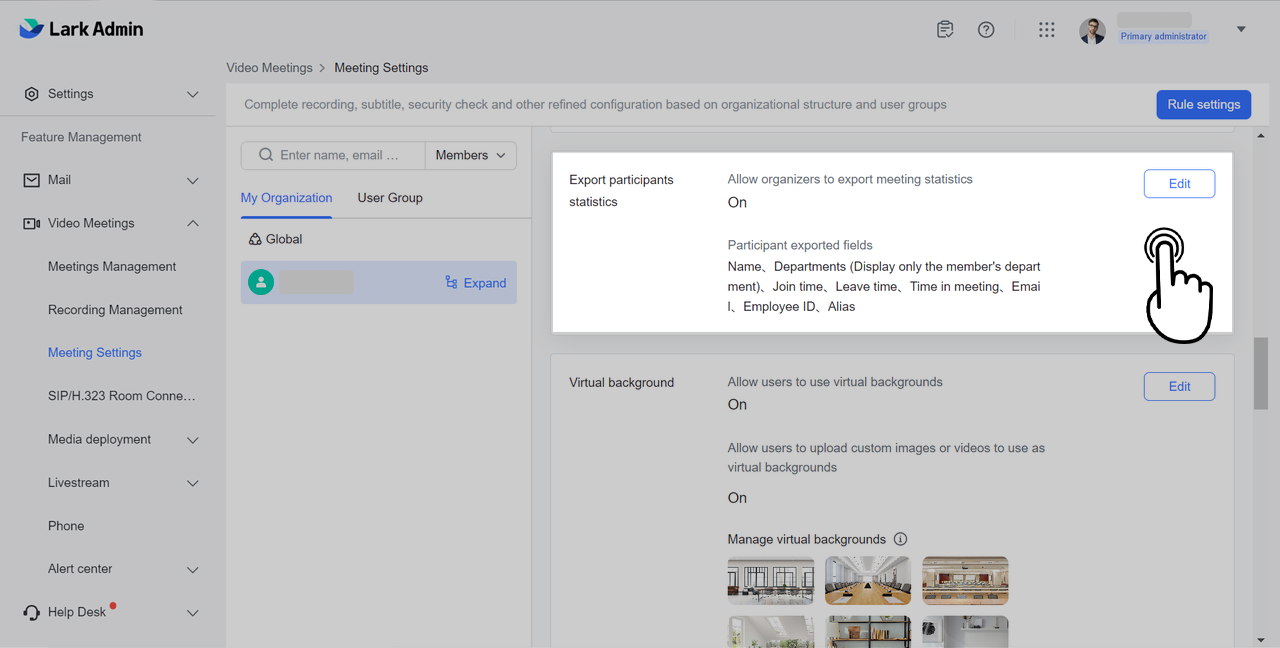Click the Global organization icon
This screenshot has width=1280, height=648.
coord(255,239)
